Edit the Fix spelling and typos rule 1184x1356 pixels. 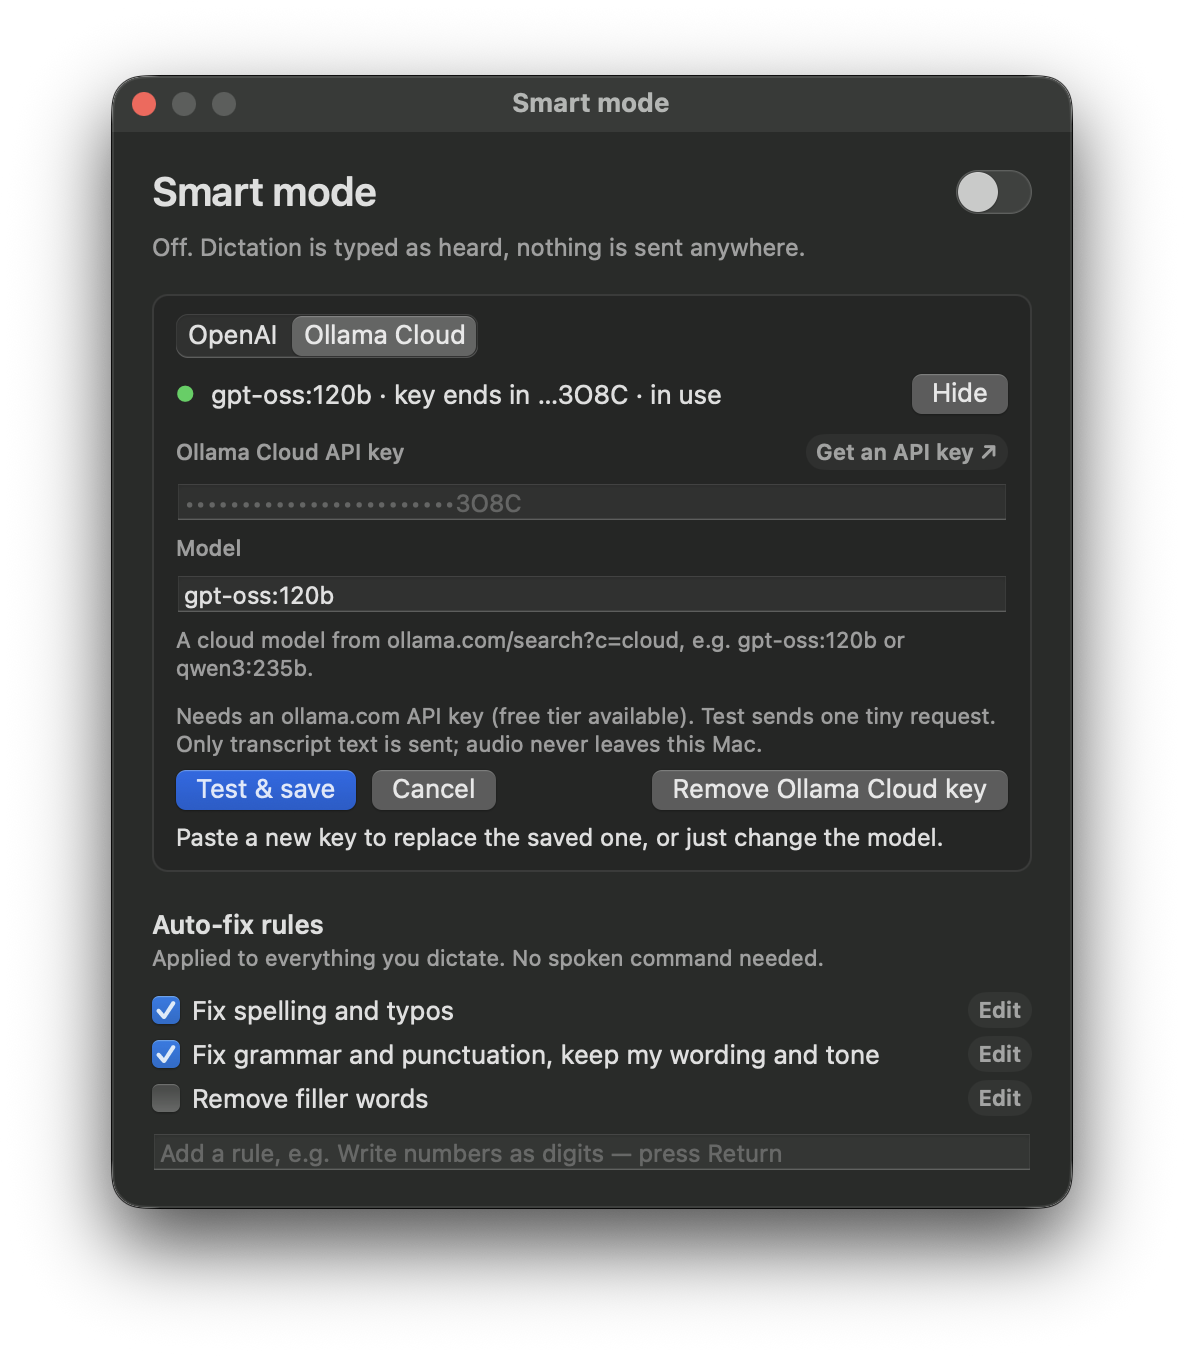click(999, 1010)
